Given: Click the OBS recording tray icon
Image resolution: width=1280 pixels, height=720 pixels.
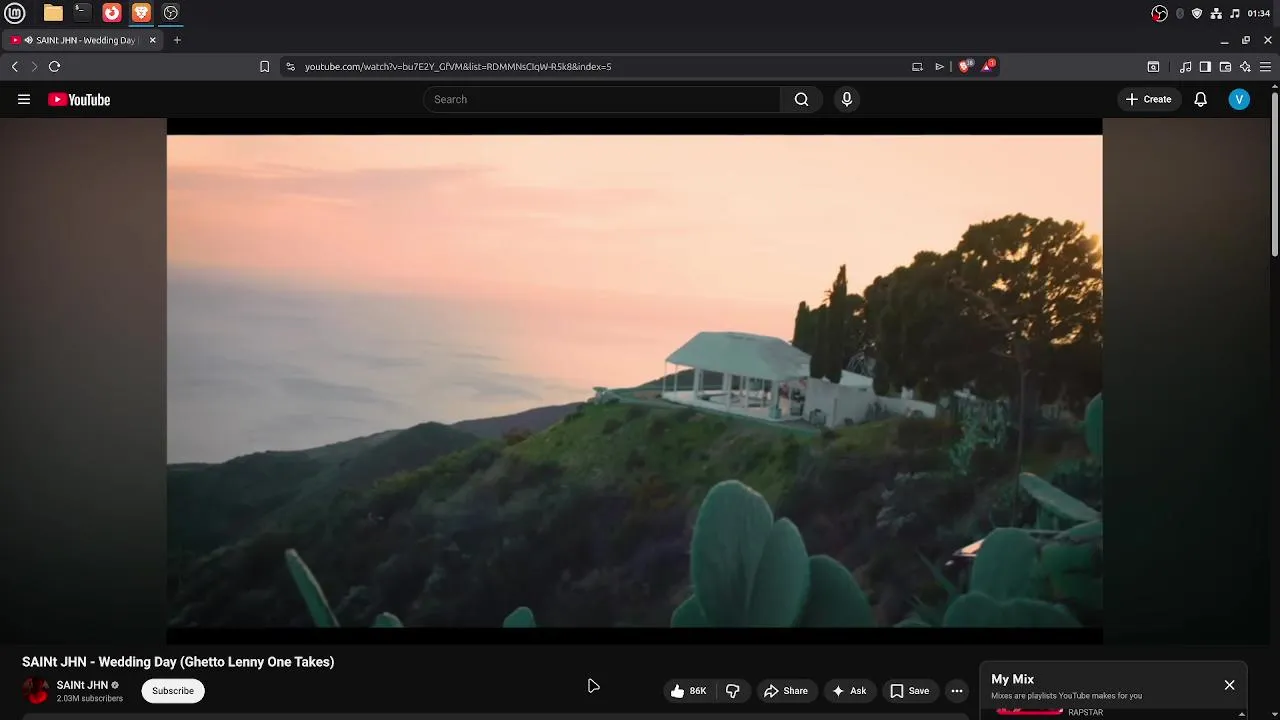Looking at the screenshot, I should click(1160, 13).
